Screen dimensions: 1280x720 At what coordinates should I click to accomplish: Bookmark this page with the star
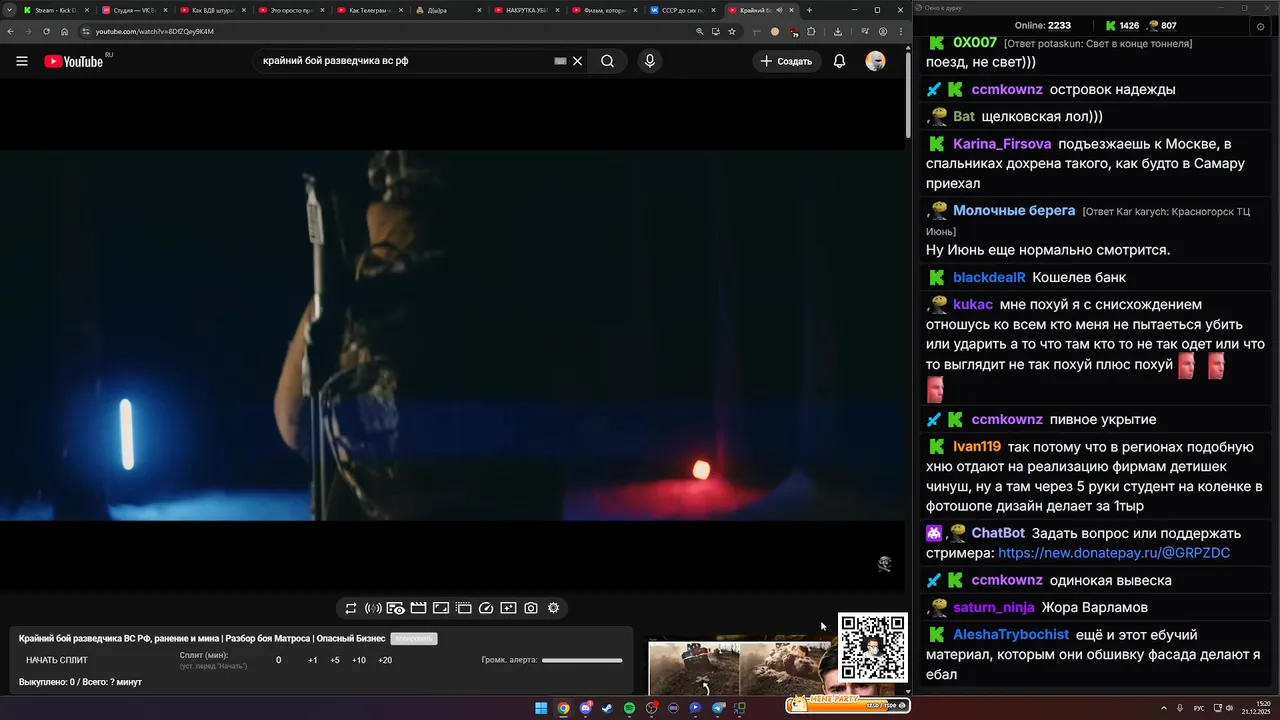click(732, 31)
